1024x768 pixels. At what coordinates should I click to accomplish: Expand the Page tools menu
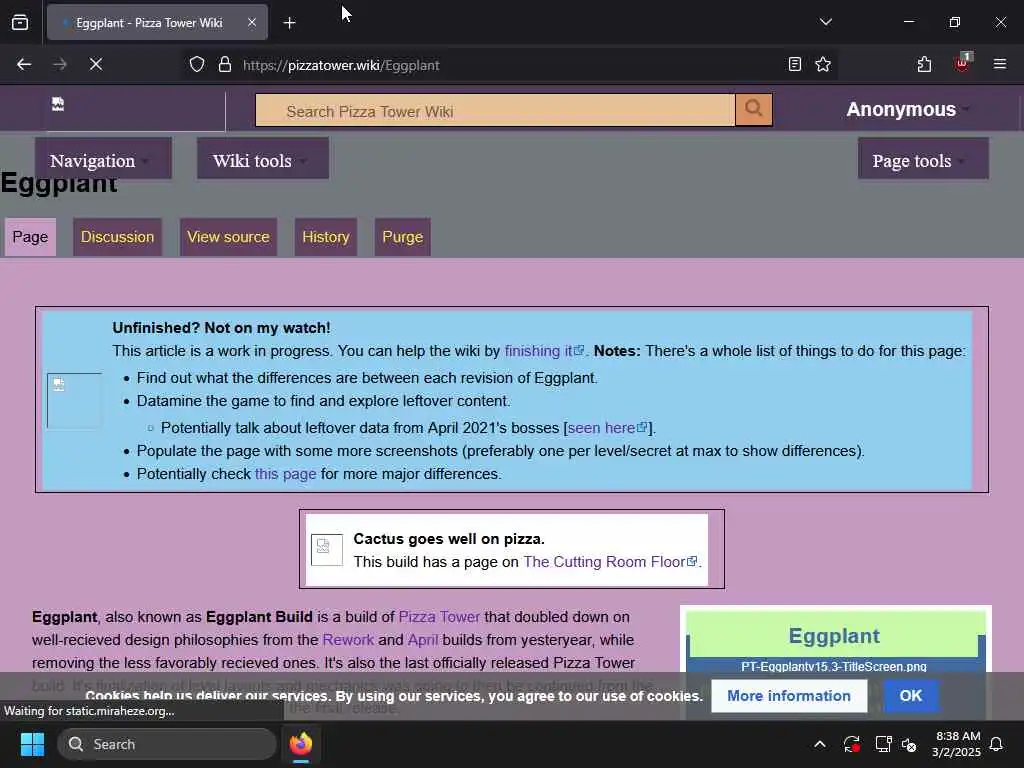tap(923, 159)
